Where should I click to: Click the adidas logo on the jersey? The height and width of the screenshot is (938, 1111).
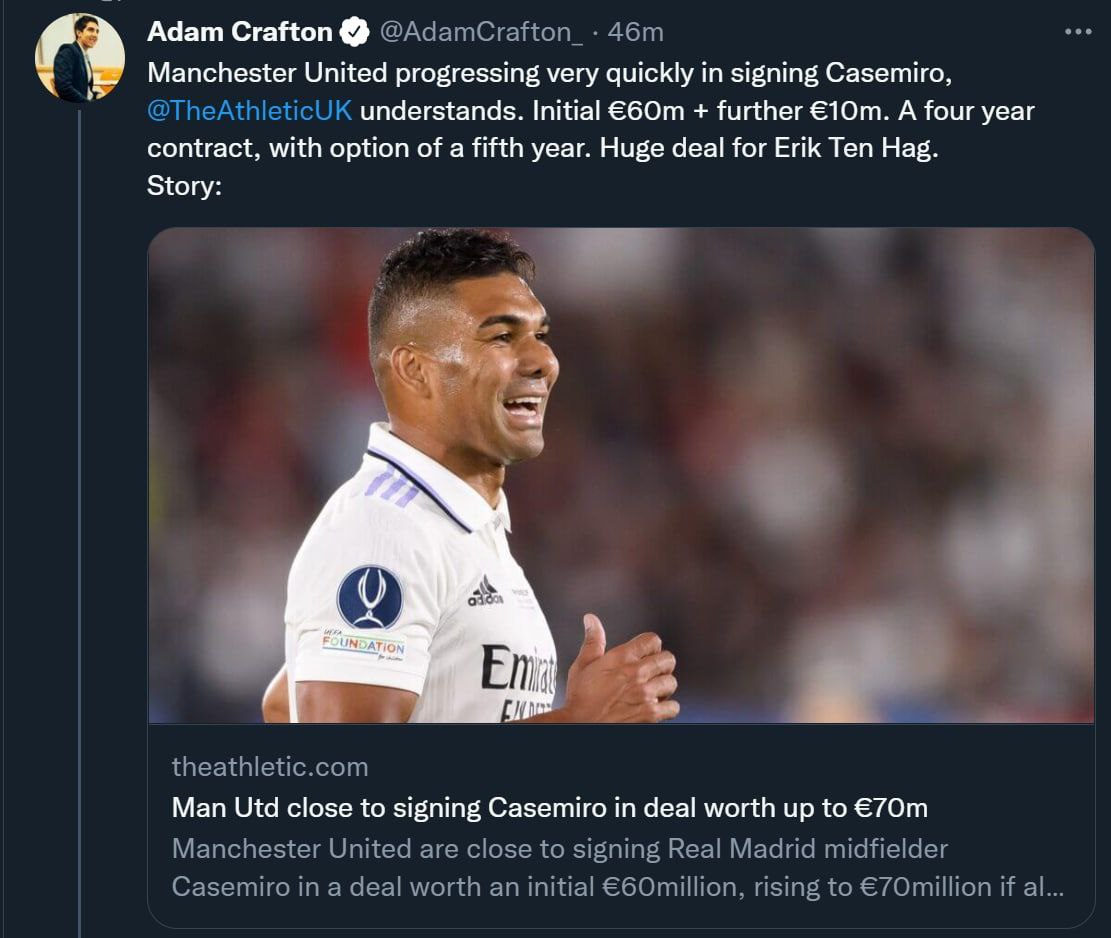tap(485, 591)
